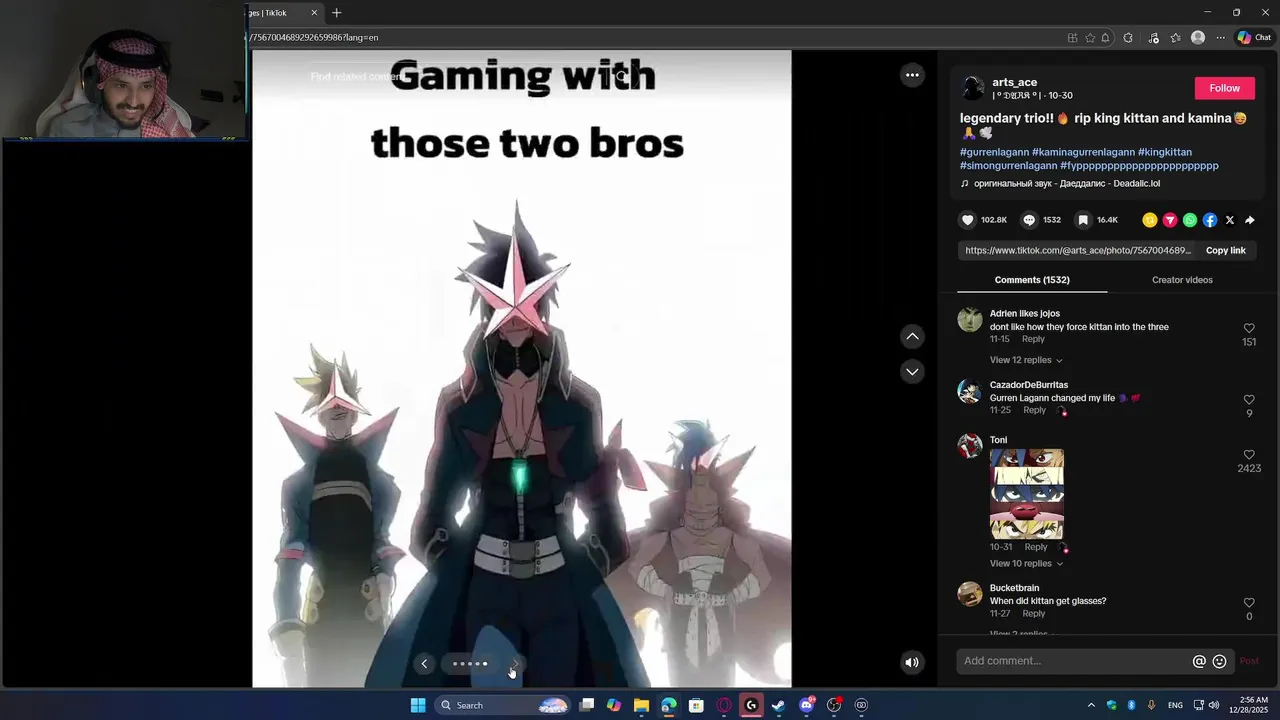Follow the arts_ace account
Image resolution: width=1280 pixels, height=720 pixels.
point(1224,88)
